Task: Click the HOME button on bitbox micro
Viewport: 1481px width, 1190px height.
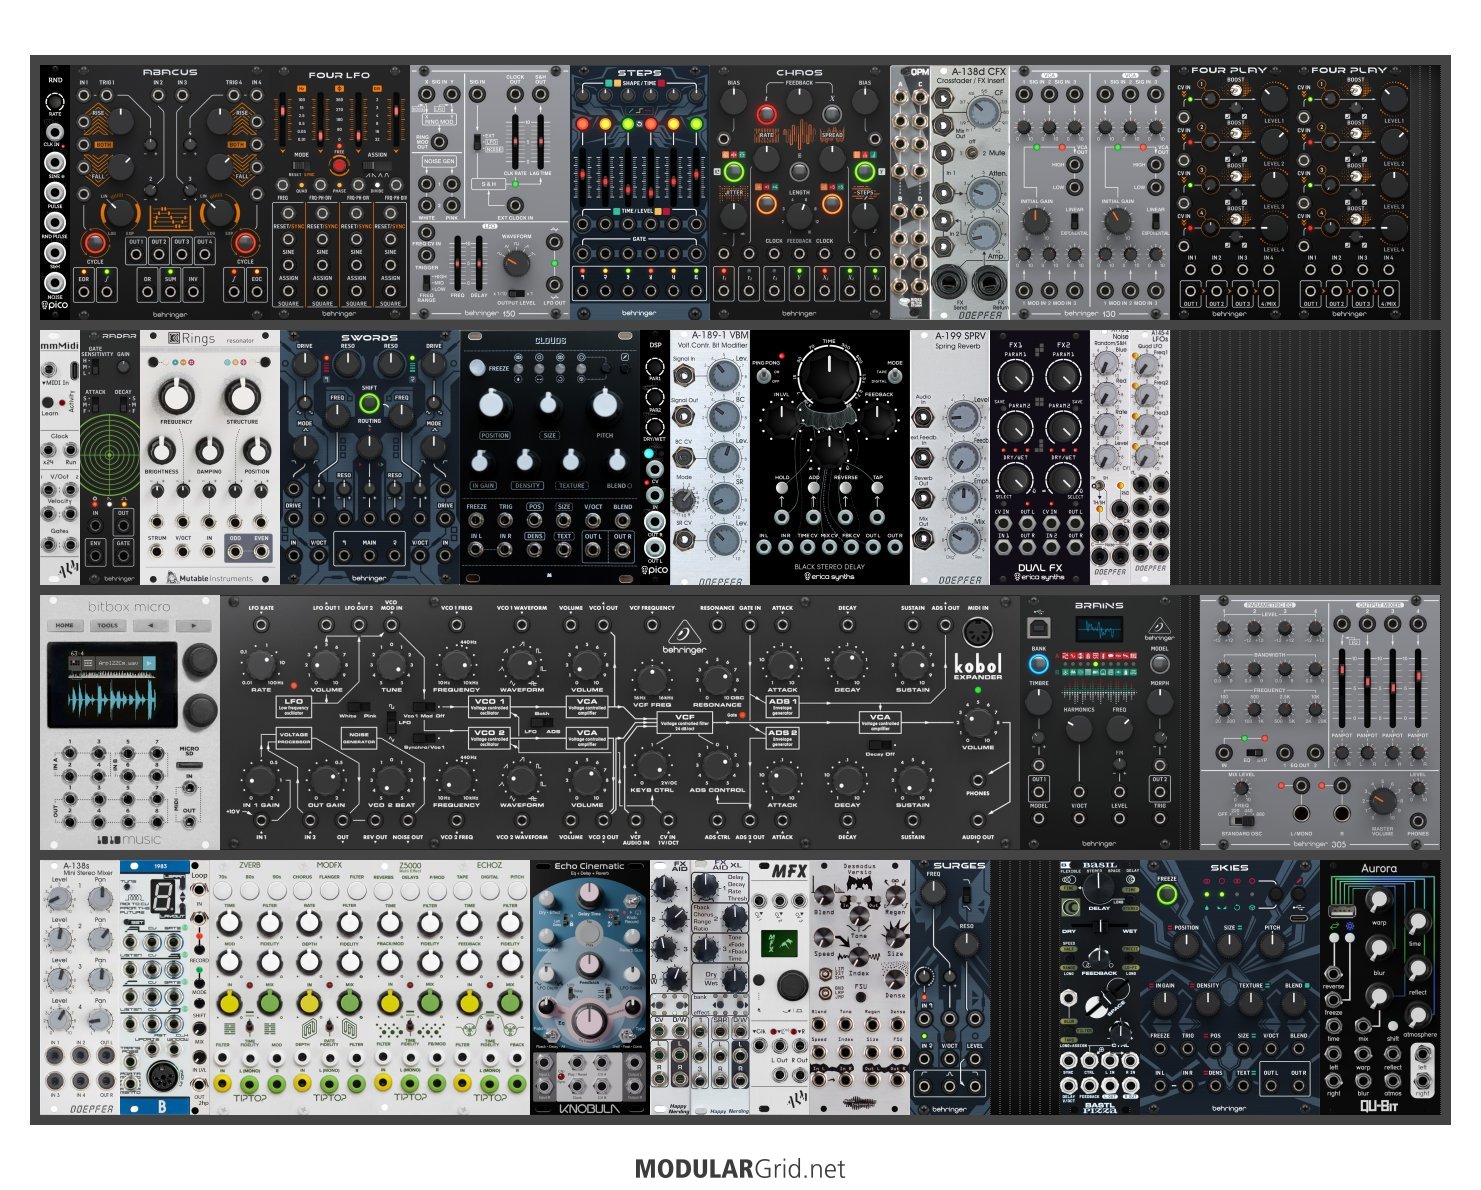Action: click(x=64, y=625)
